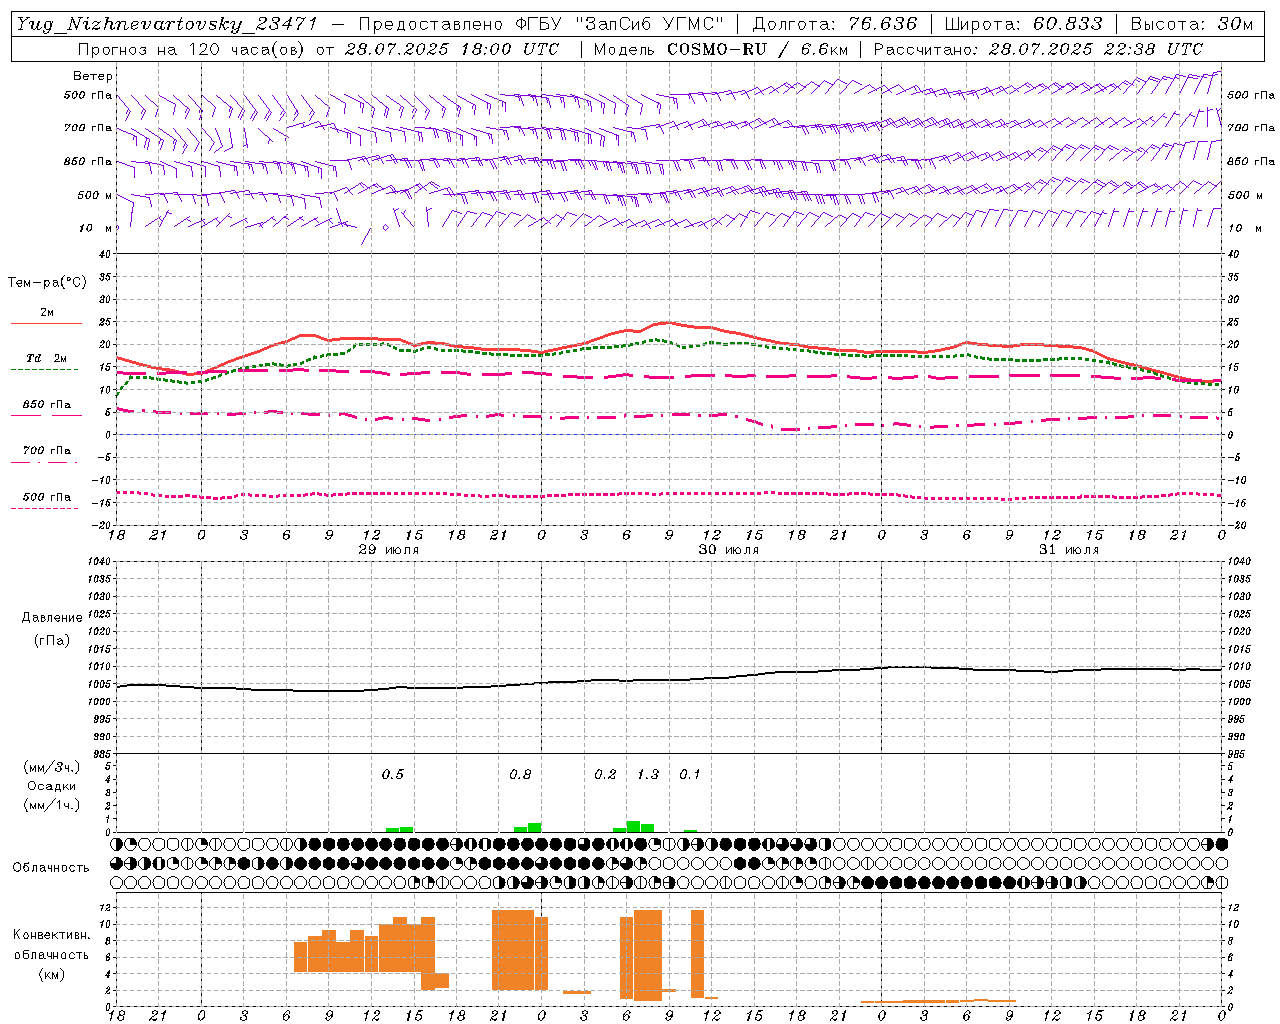This screenshot has width=1280, height=1024.
Task: Click the 'Td 2м' dew point legend entry
Action: (x=47, y=358)
